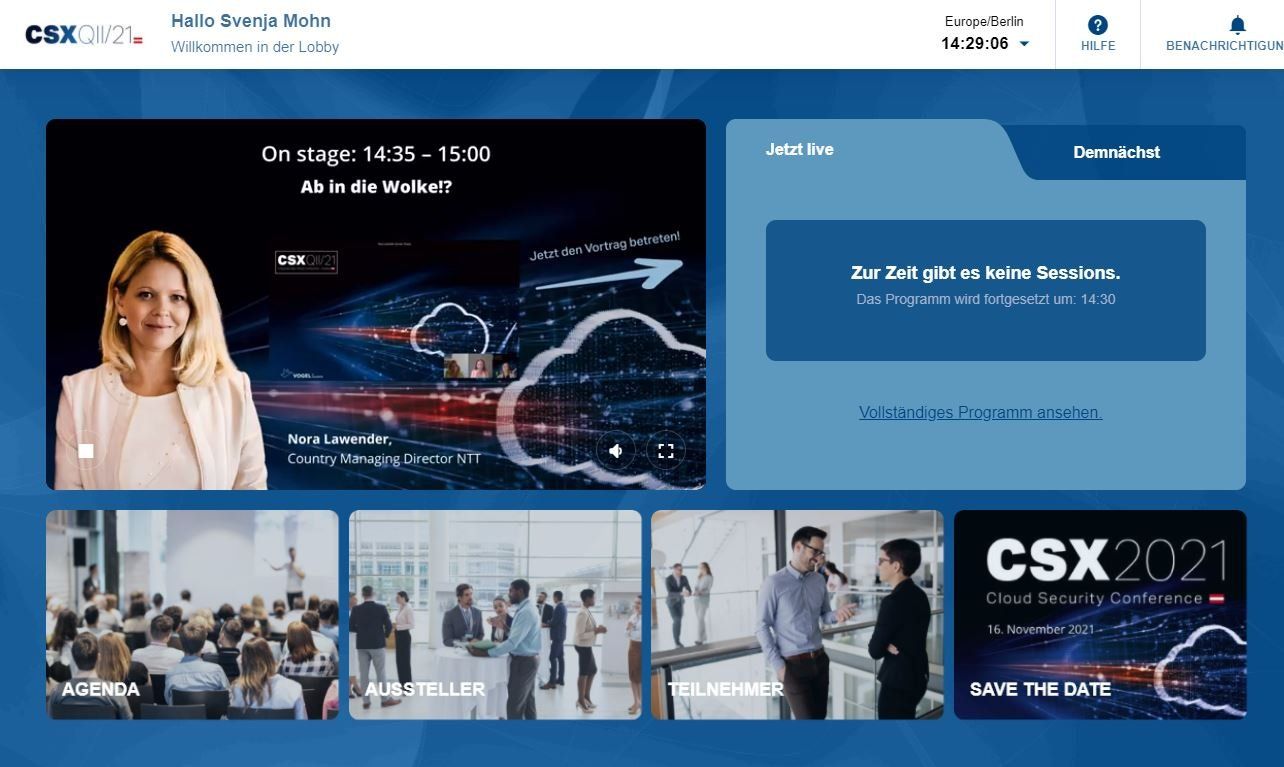Click the 'Willkommen in der Lobby' text
The height and width of the screenshot is (767, 1284).
[x=255, y=47]
